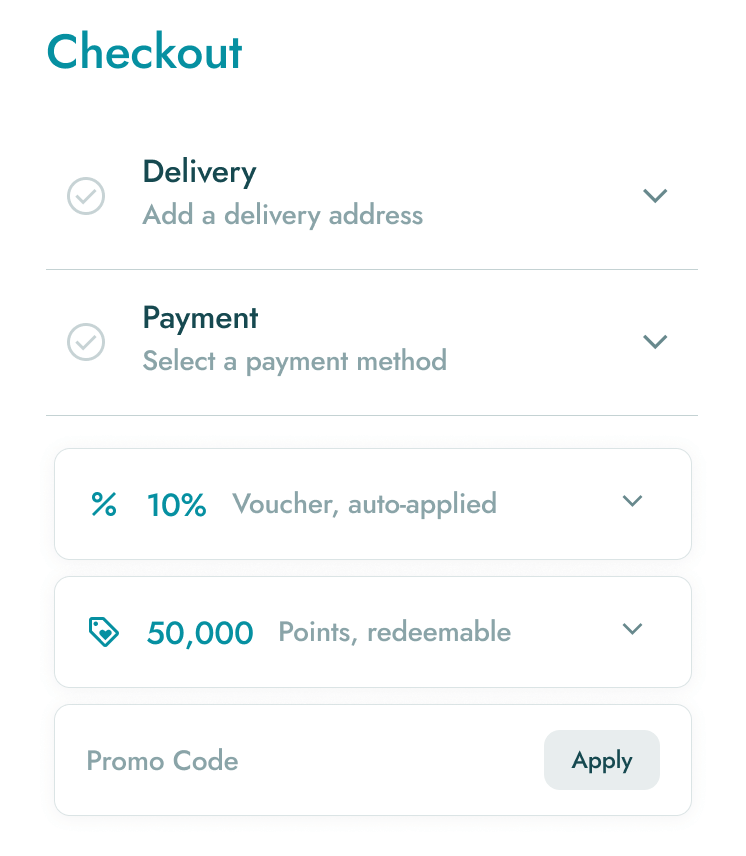Click the "Select a payment method" text
746x856 pixels.
point(295,360)
